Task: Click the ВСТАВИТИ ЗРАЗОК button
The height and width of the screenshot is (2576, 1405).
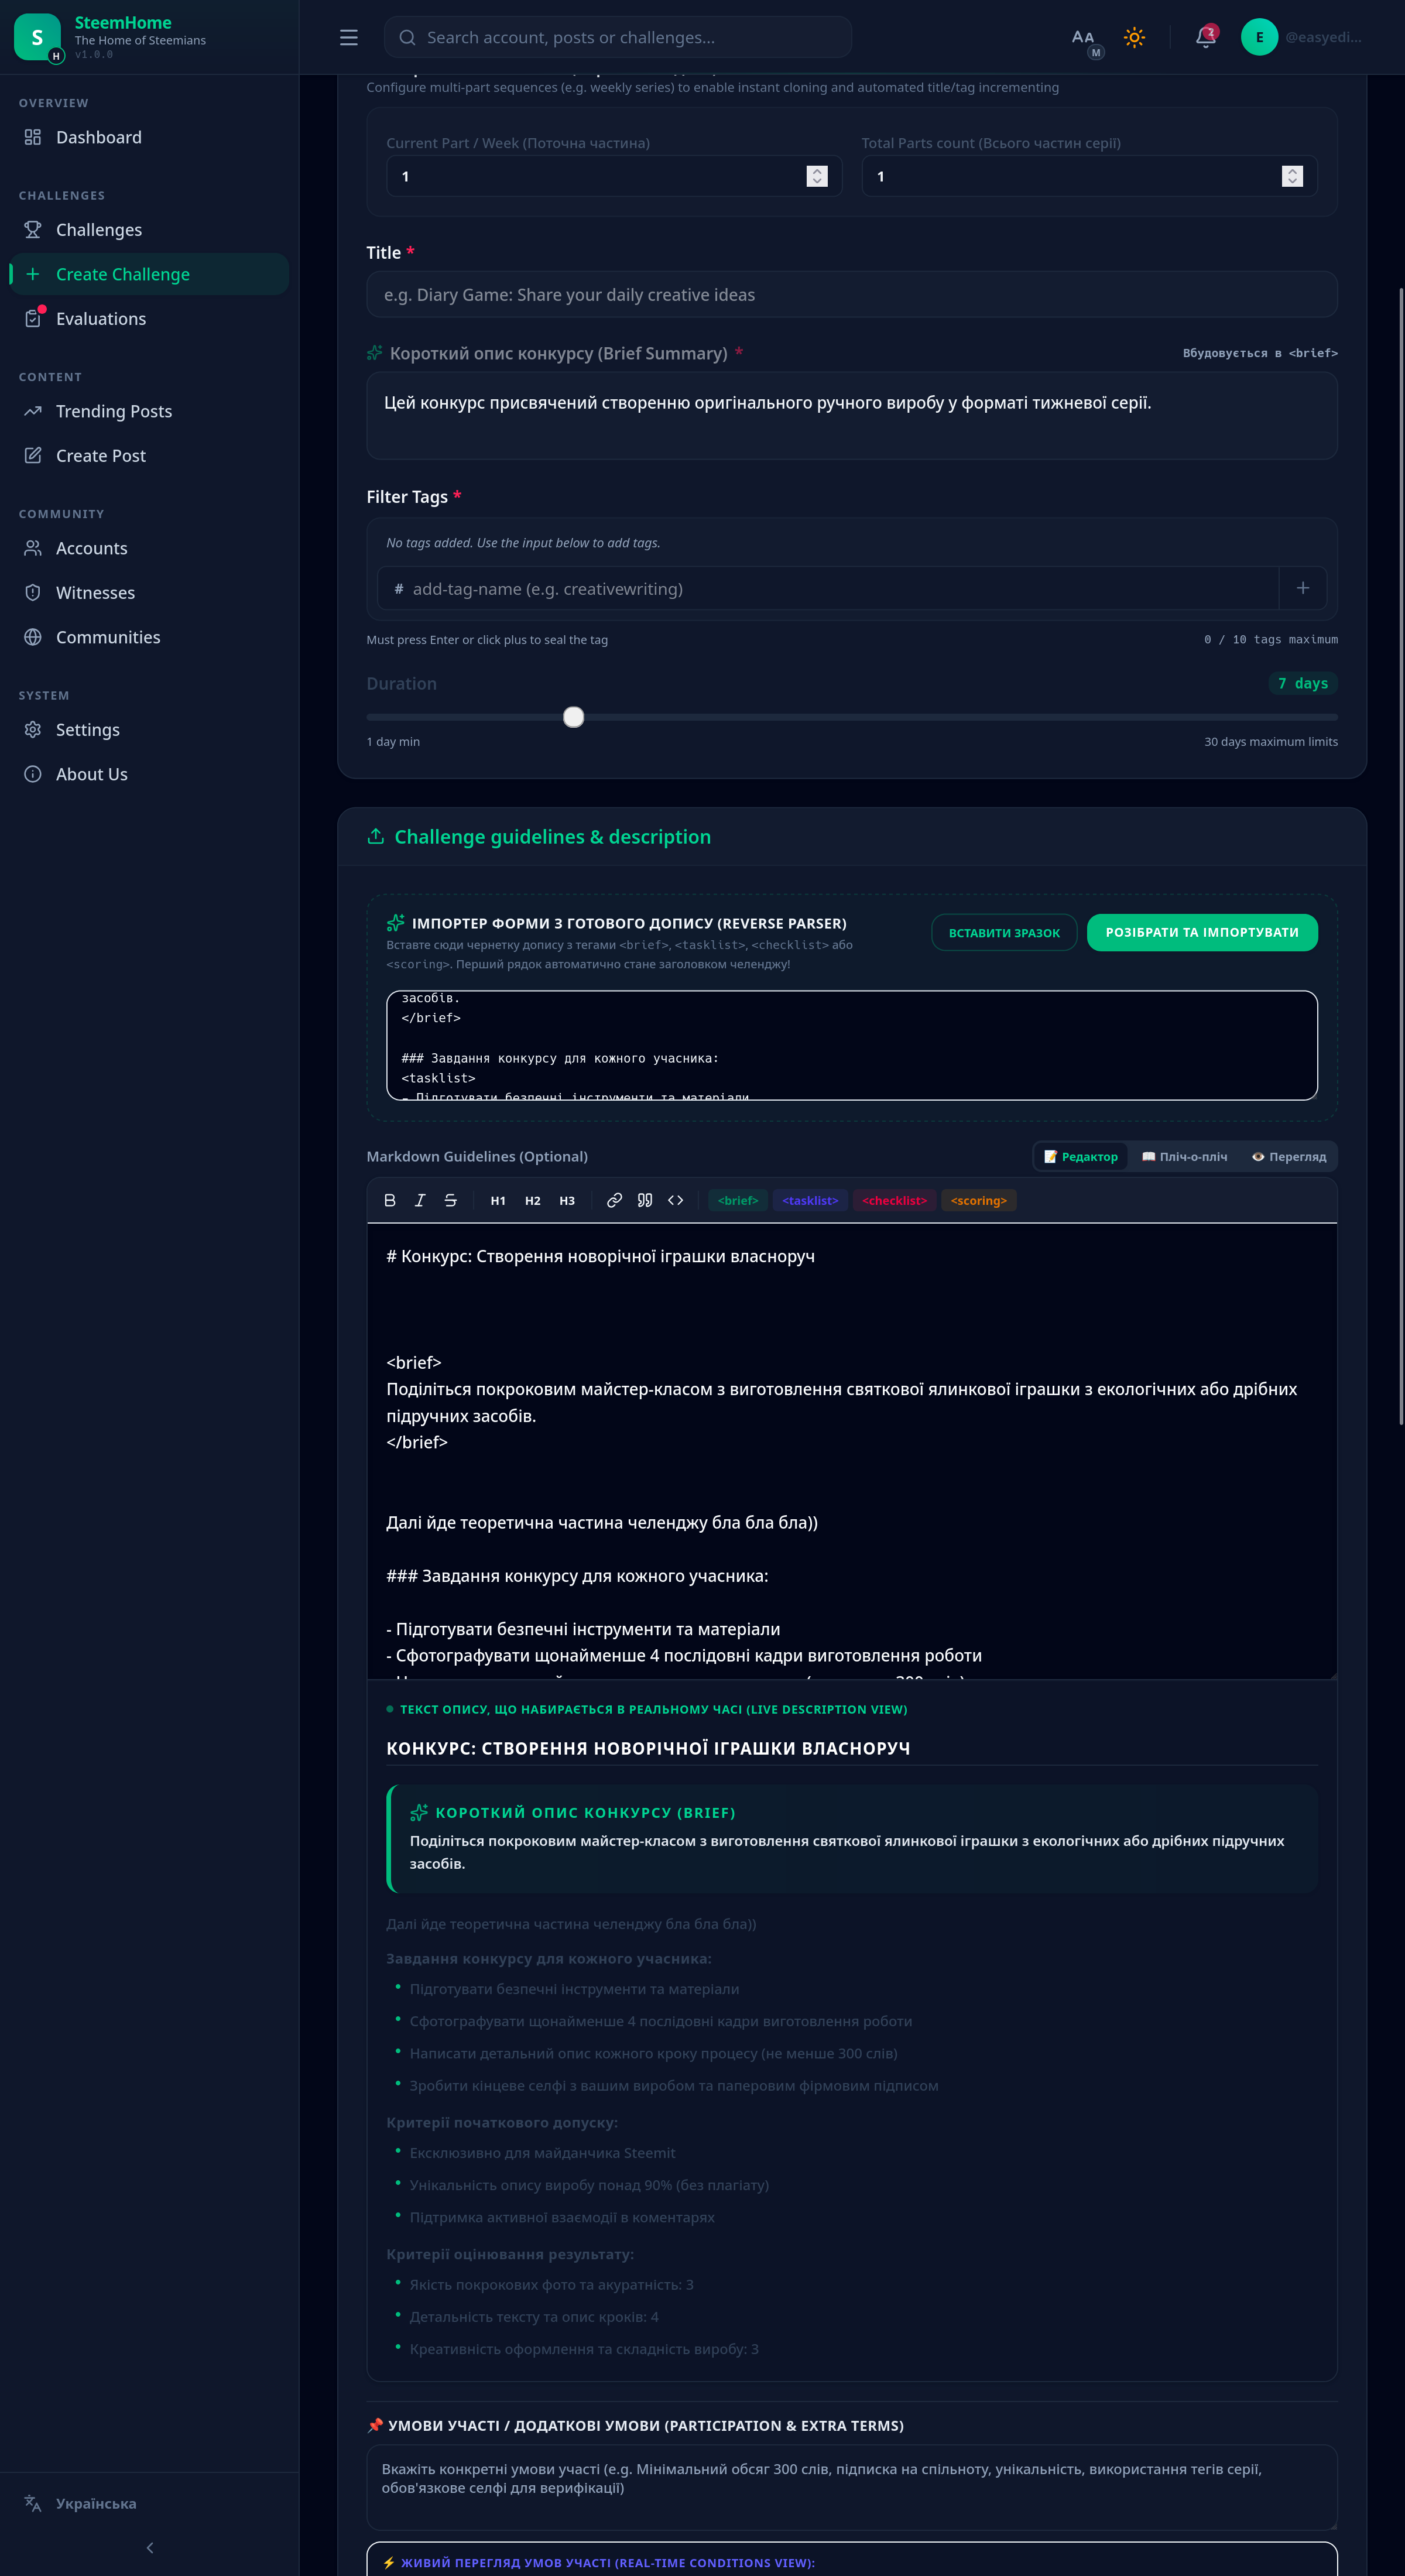Action: [x=1004, y=933]
